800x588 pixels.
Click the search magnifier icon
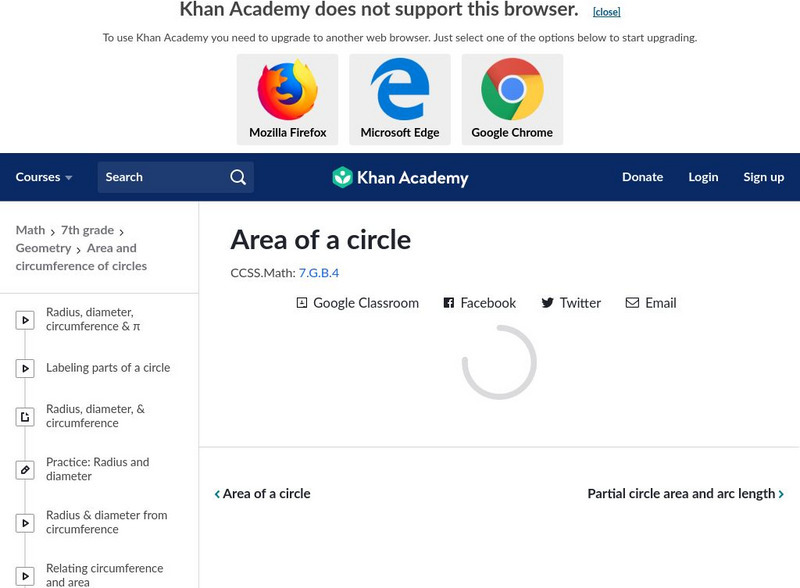click(x=238, y=177)
